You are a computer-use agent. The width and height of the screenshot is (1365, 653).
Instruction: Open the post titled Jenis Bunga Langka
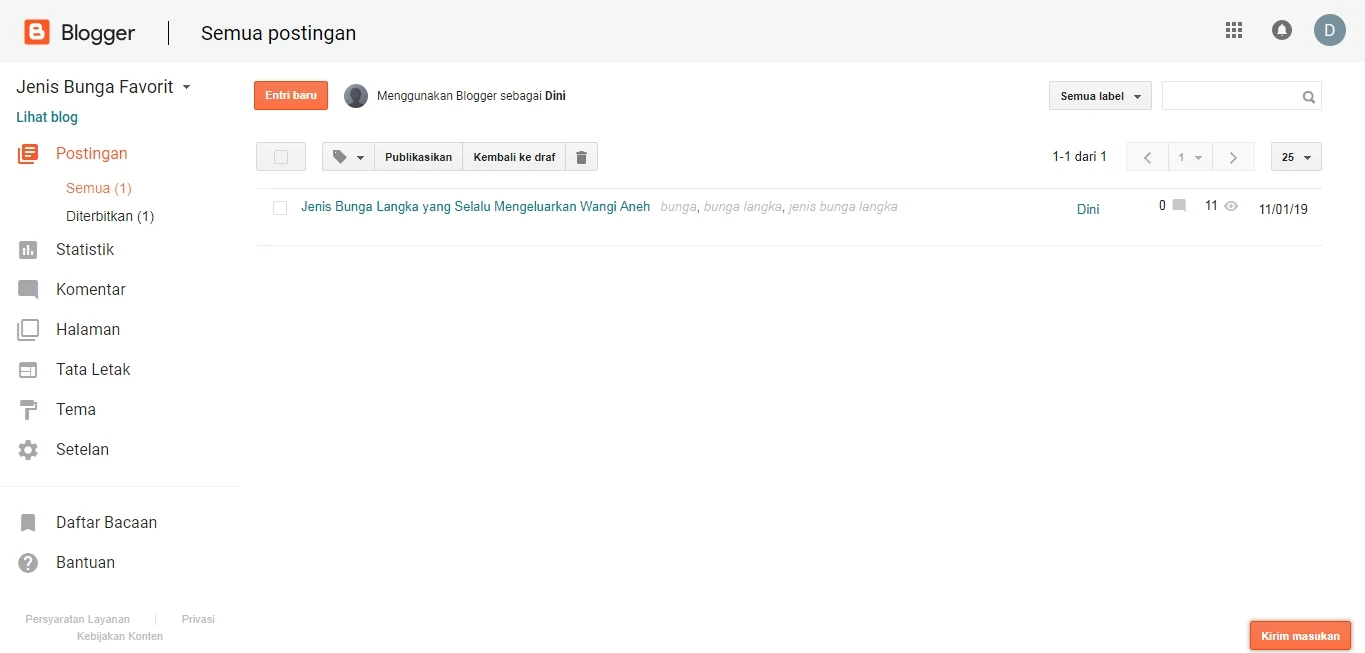coord(475,207)
